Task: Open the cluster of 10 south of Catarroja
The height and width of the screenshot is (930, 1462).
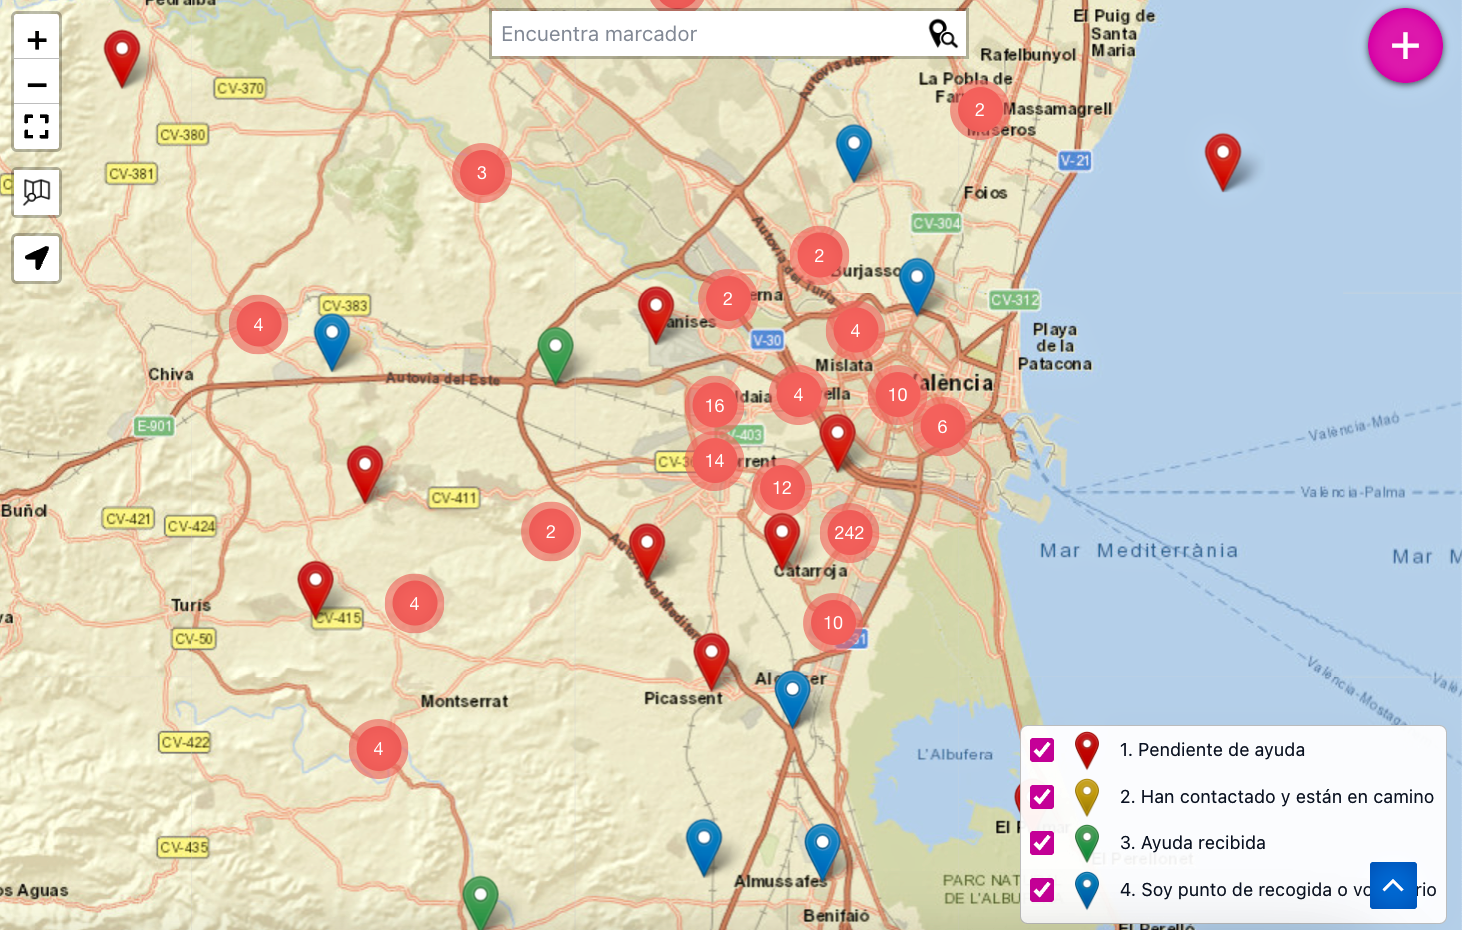Action: point(833,623)
